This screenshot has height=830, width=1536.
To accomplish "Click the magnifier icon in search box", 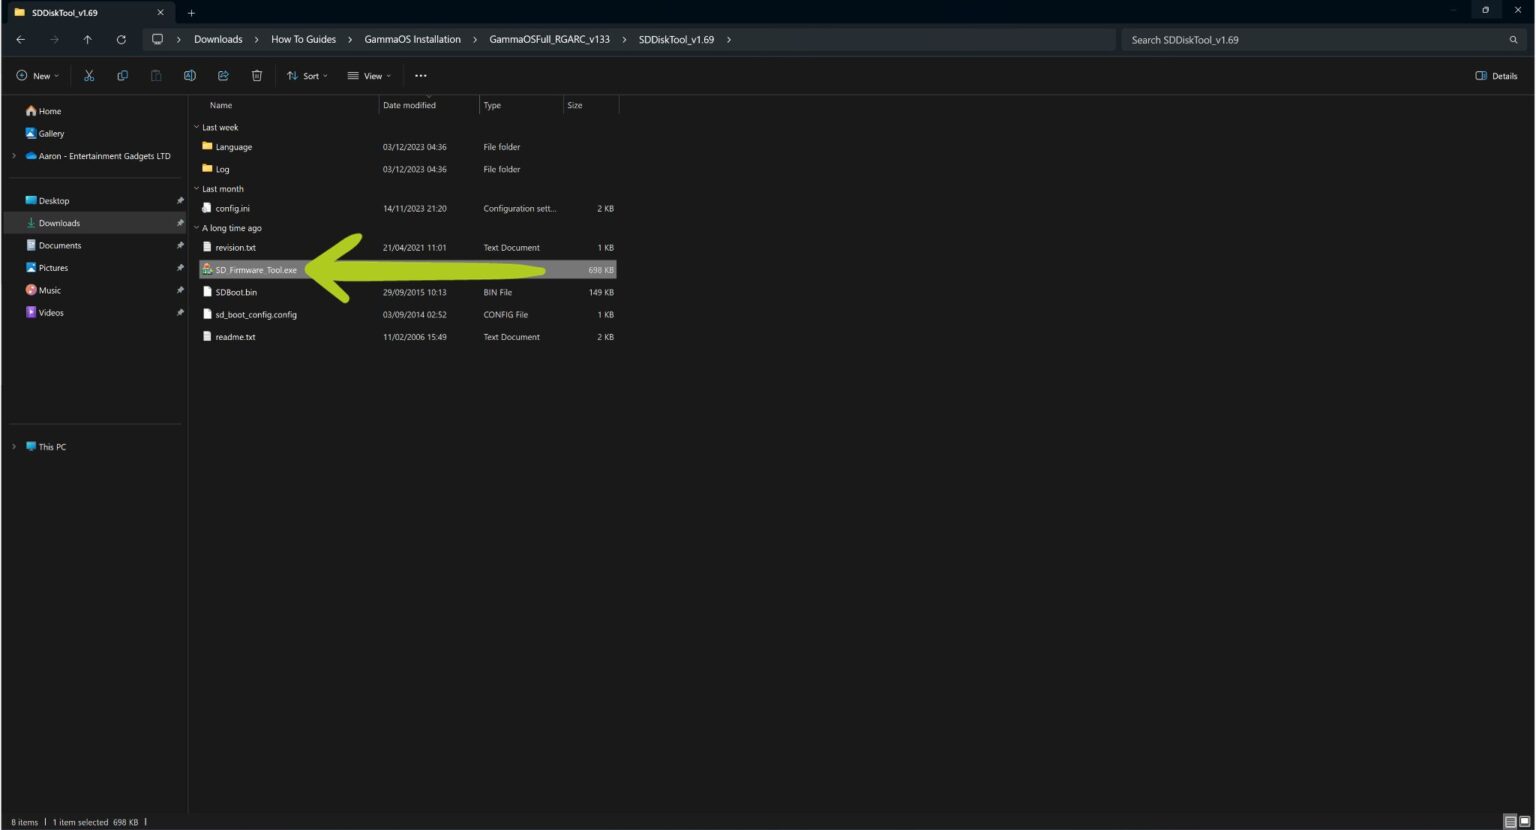I will 1513,40.
